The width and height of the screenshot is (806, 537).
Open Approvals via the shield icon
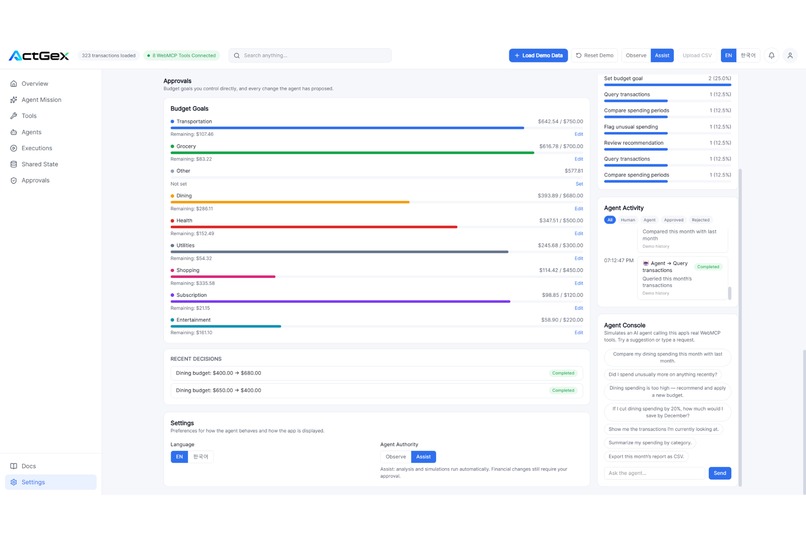point(14,180)
